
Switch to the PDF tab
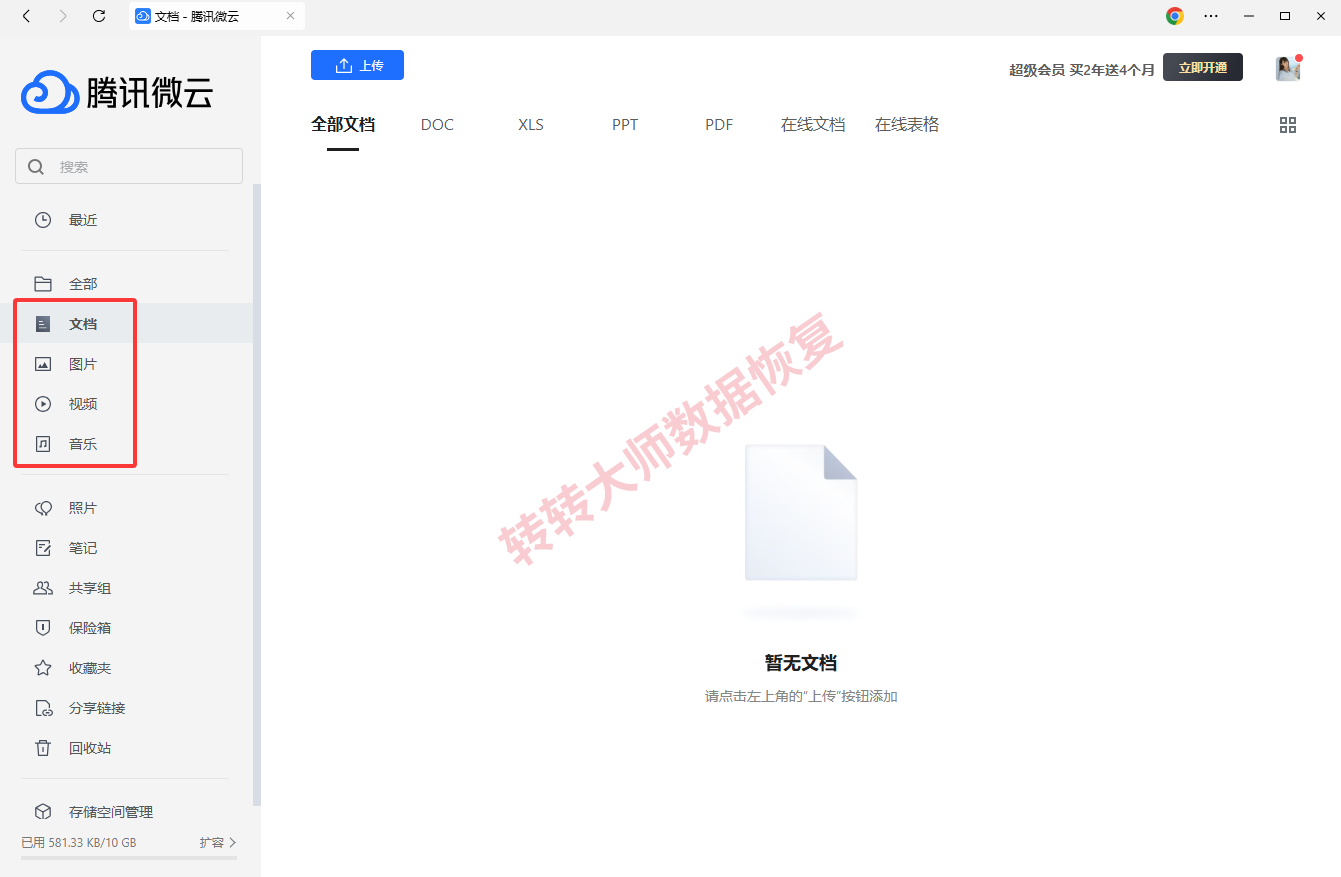[x=719, y=125]
